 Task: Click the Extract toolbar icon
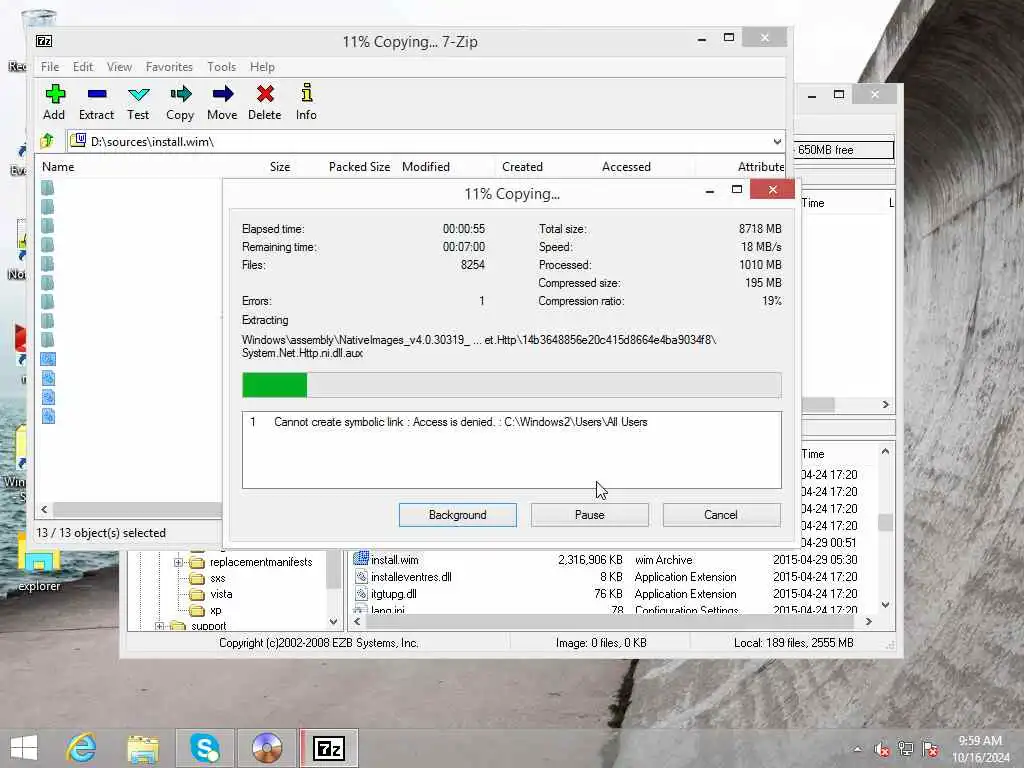point(97,94)
